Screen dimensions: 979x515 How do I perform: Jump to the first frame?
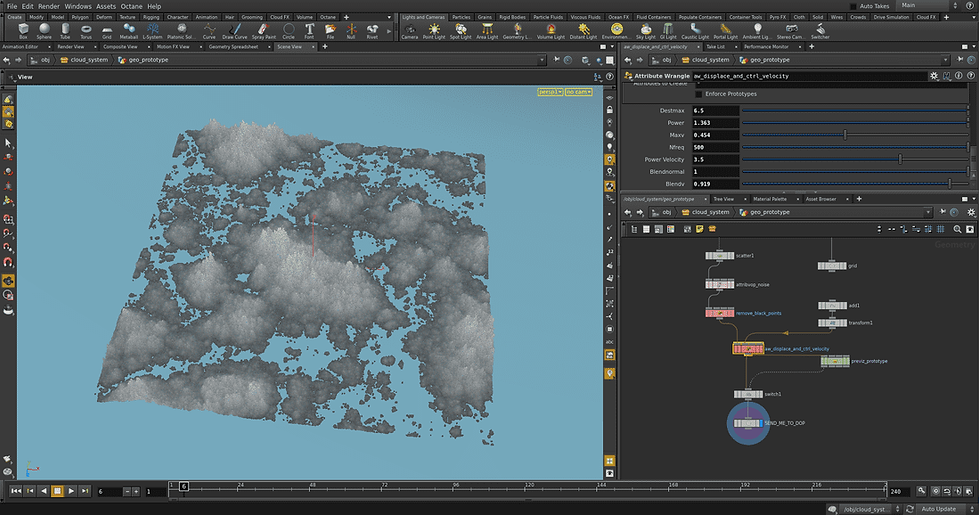(16, 491)
